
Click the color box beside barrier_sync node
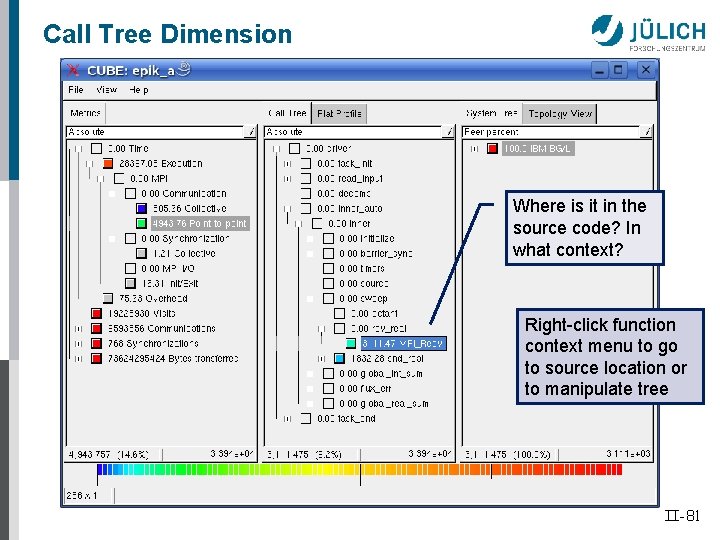(328, 253)
